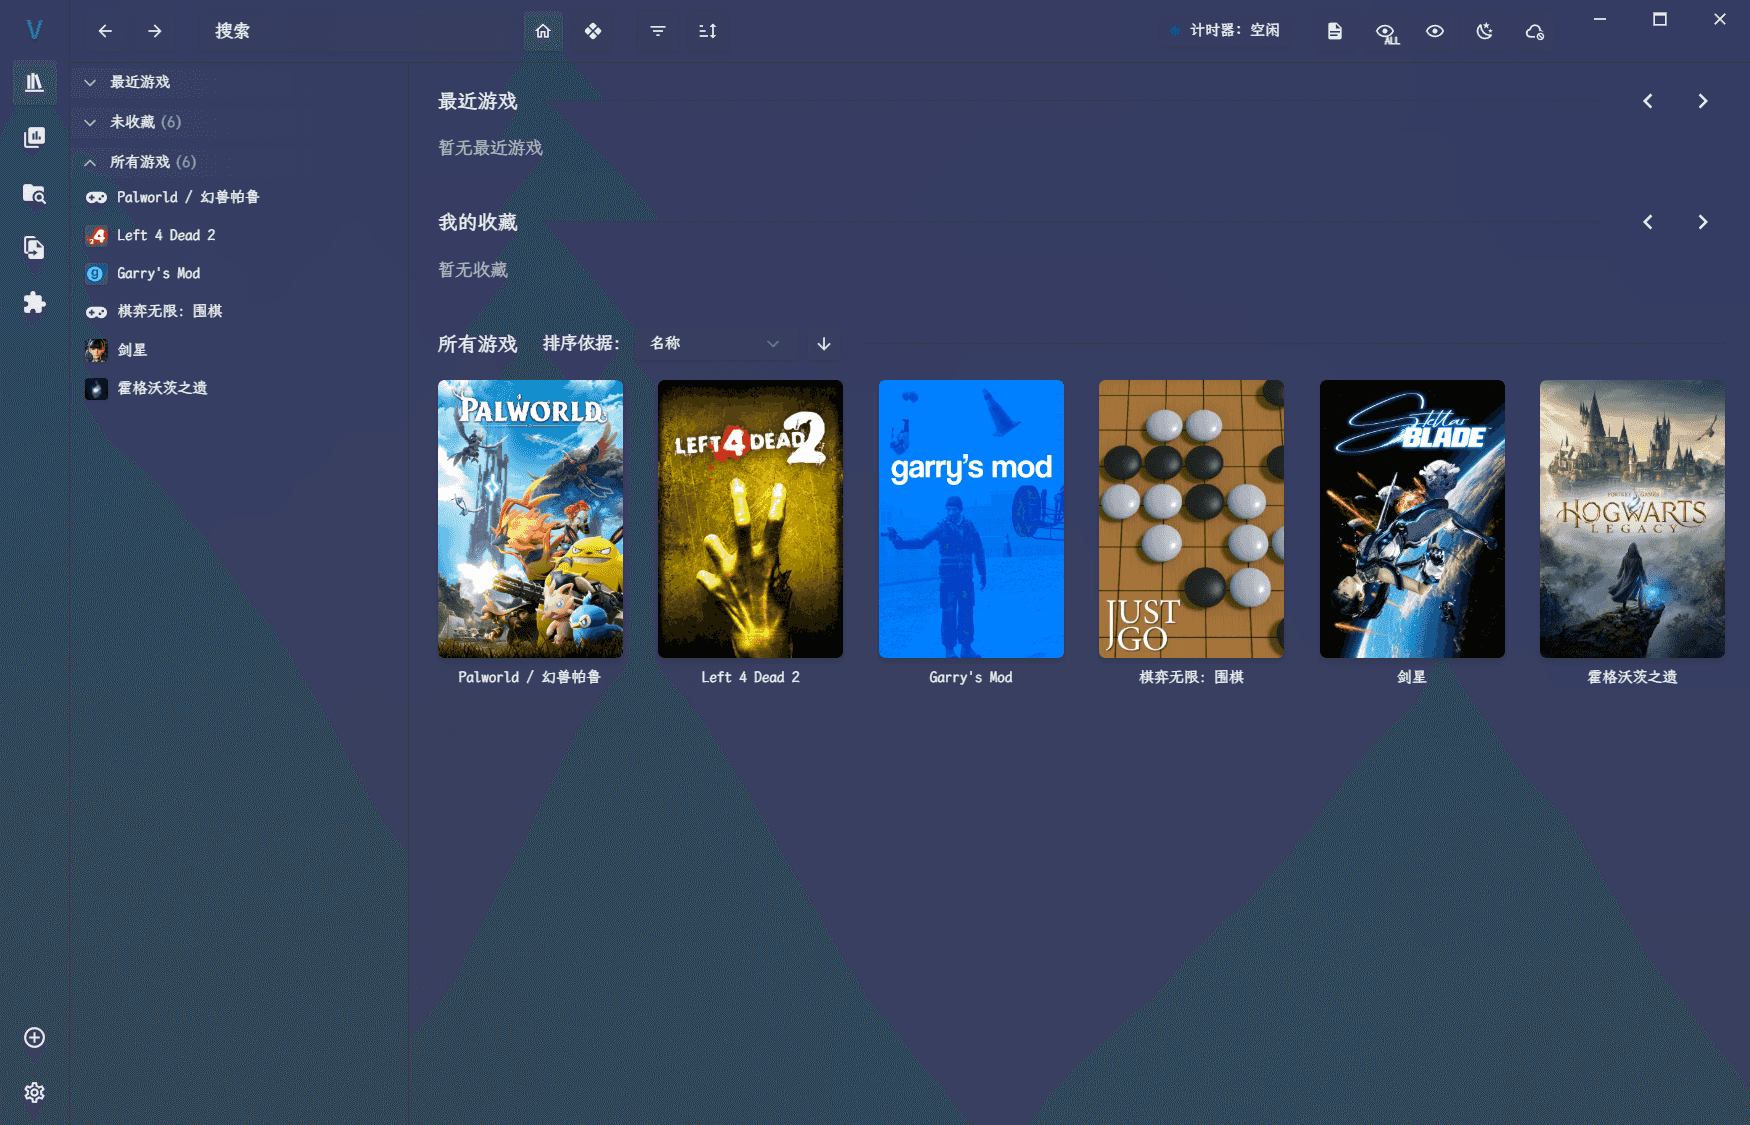Collapse the 所有游戏 tree section
The image size is (1750, 1125).
[90, 162]
